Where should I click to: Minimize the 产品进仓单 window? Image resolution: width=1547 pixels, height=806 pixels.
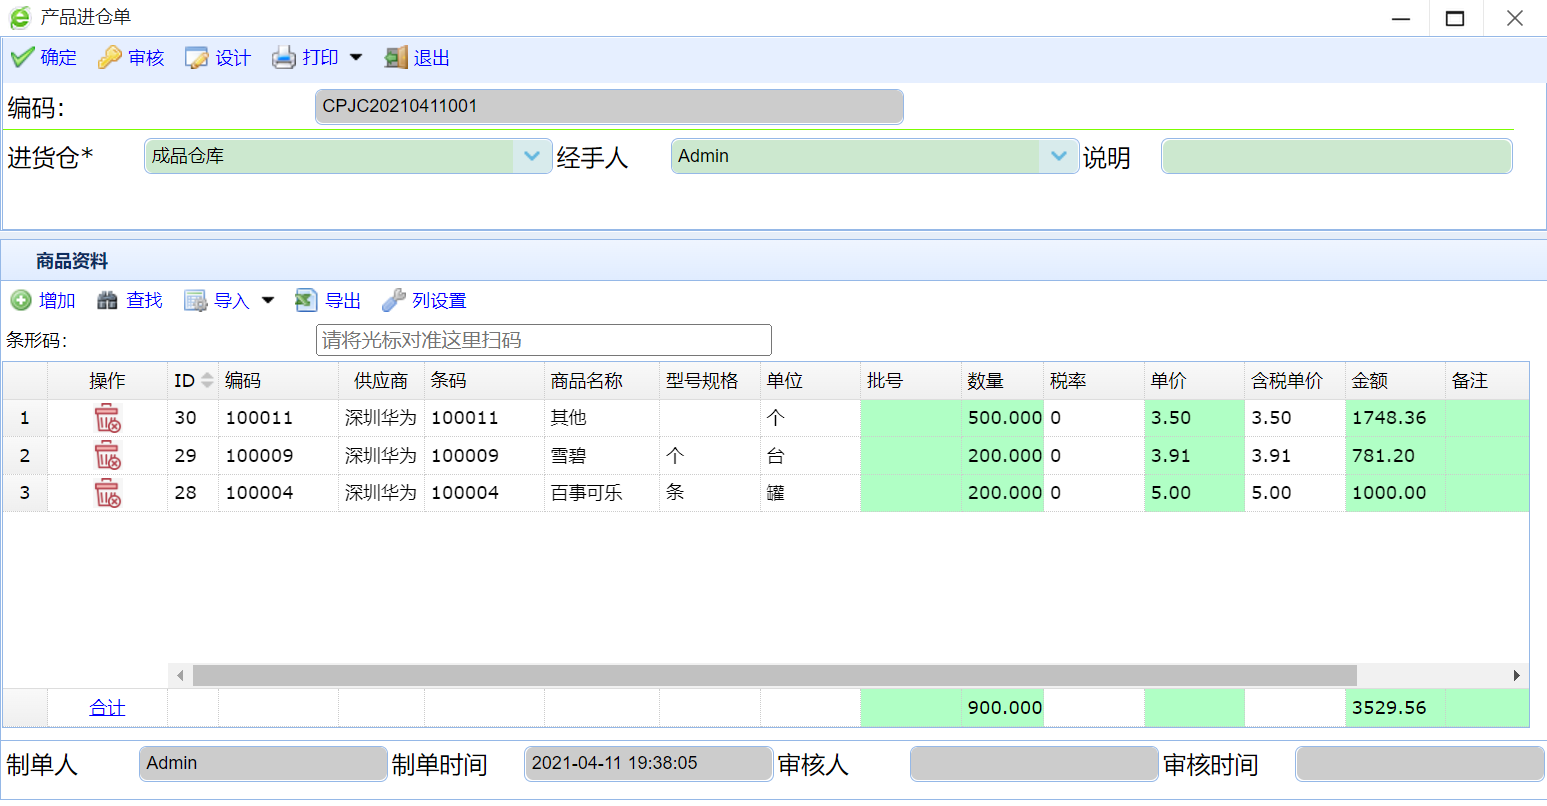(x=1401, y=18)
